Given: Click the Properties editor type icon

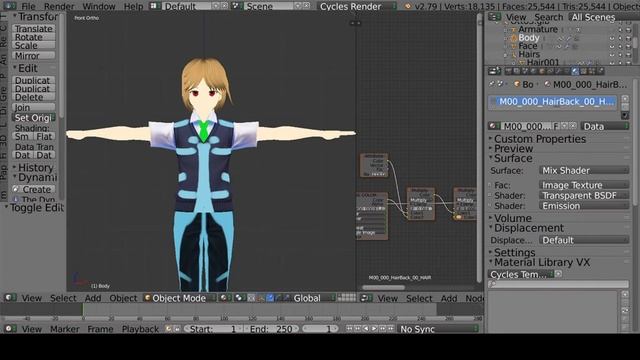Looking at the screenshot, I should click(x=494, y=71).
